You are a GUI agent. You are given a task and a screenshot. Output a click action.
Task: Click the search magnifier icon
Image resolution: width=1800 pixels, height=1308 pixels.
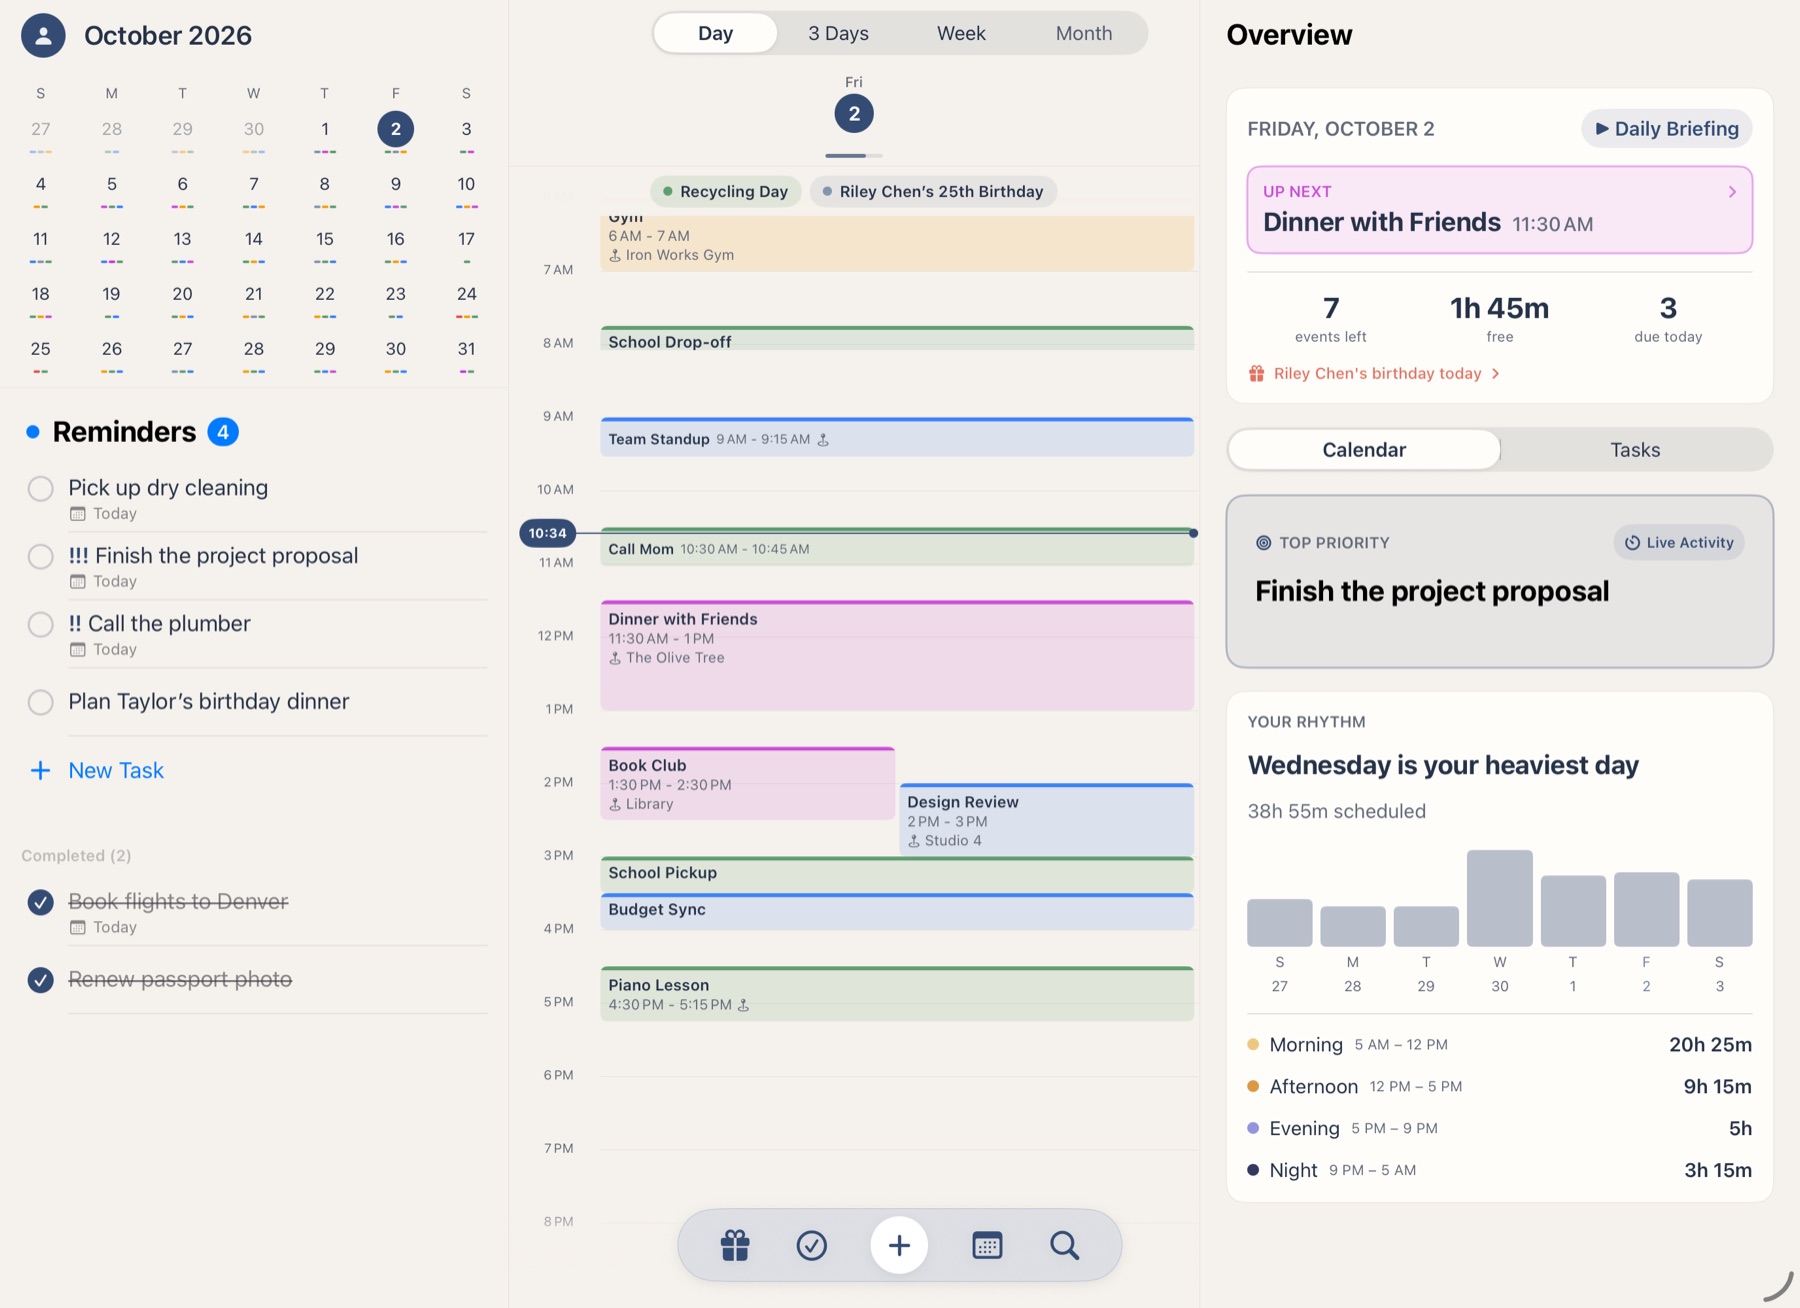[x=1064, y=1245]
